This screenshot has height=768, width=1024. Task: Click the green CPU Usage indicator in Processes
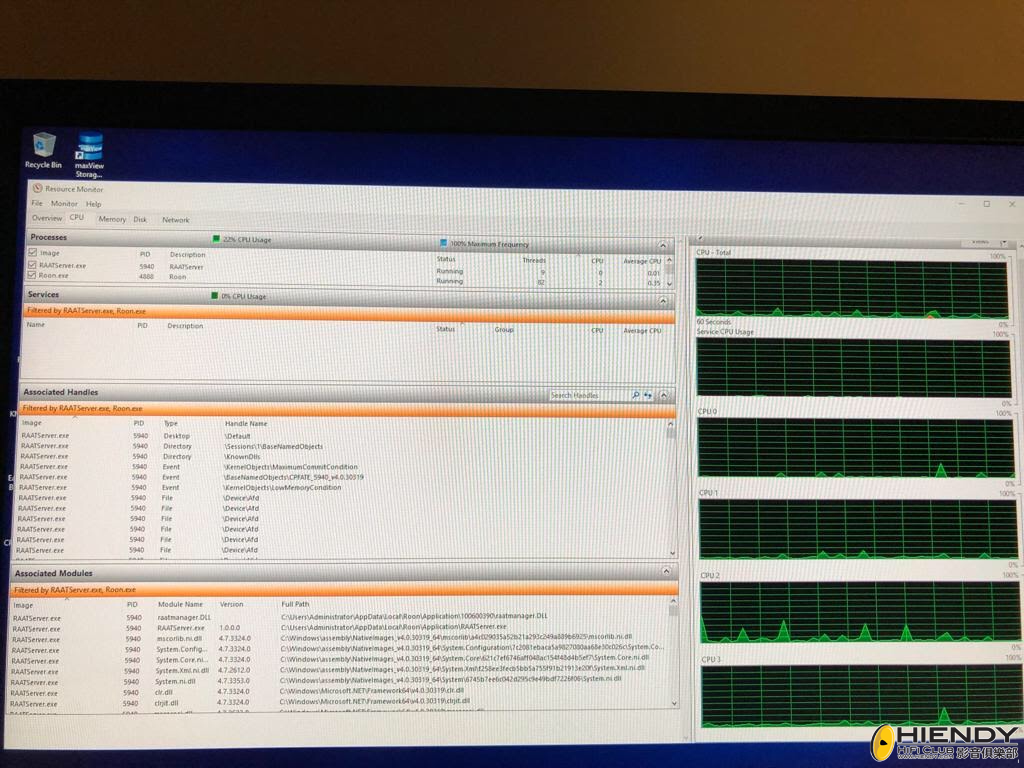(x=215, y=239)
